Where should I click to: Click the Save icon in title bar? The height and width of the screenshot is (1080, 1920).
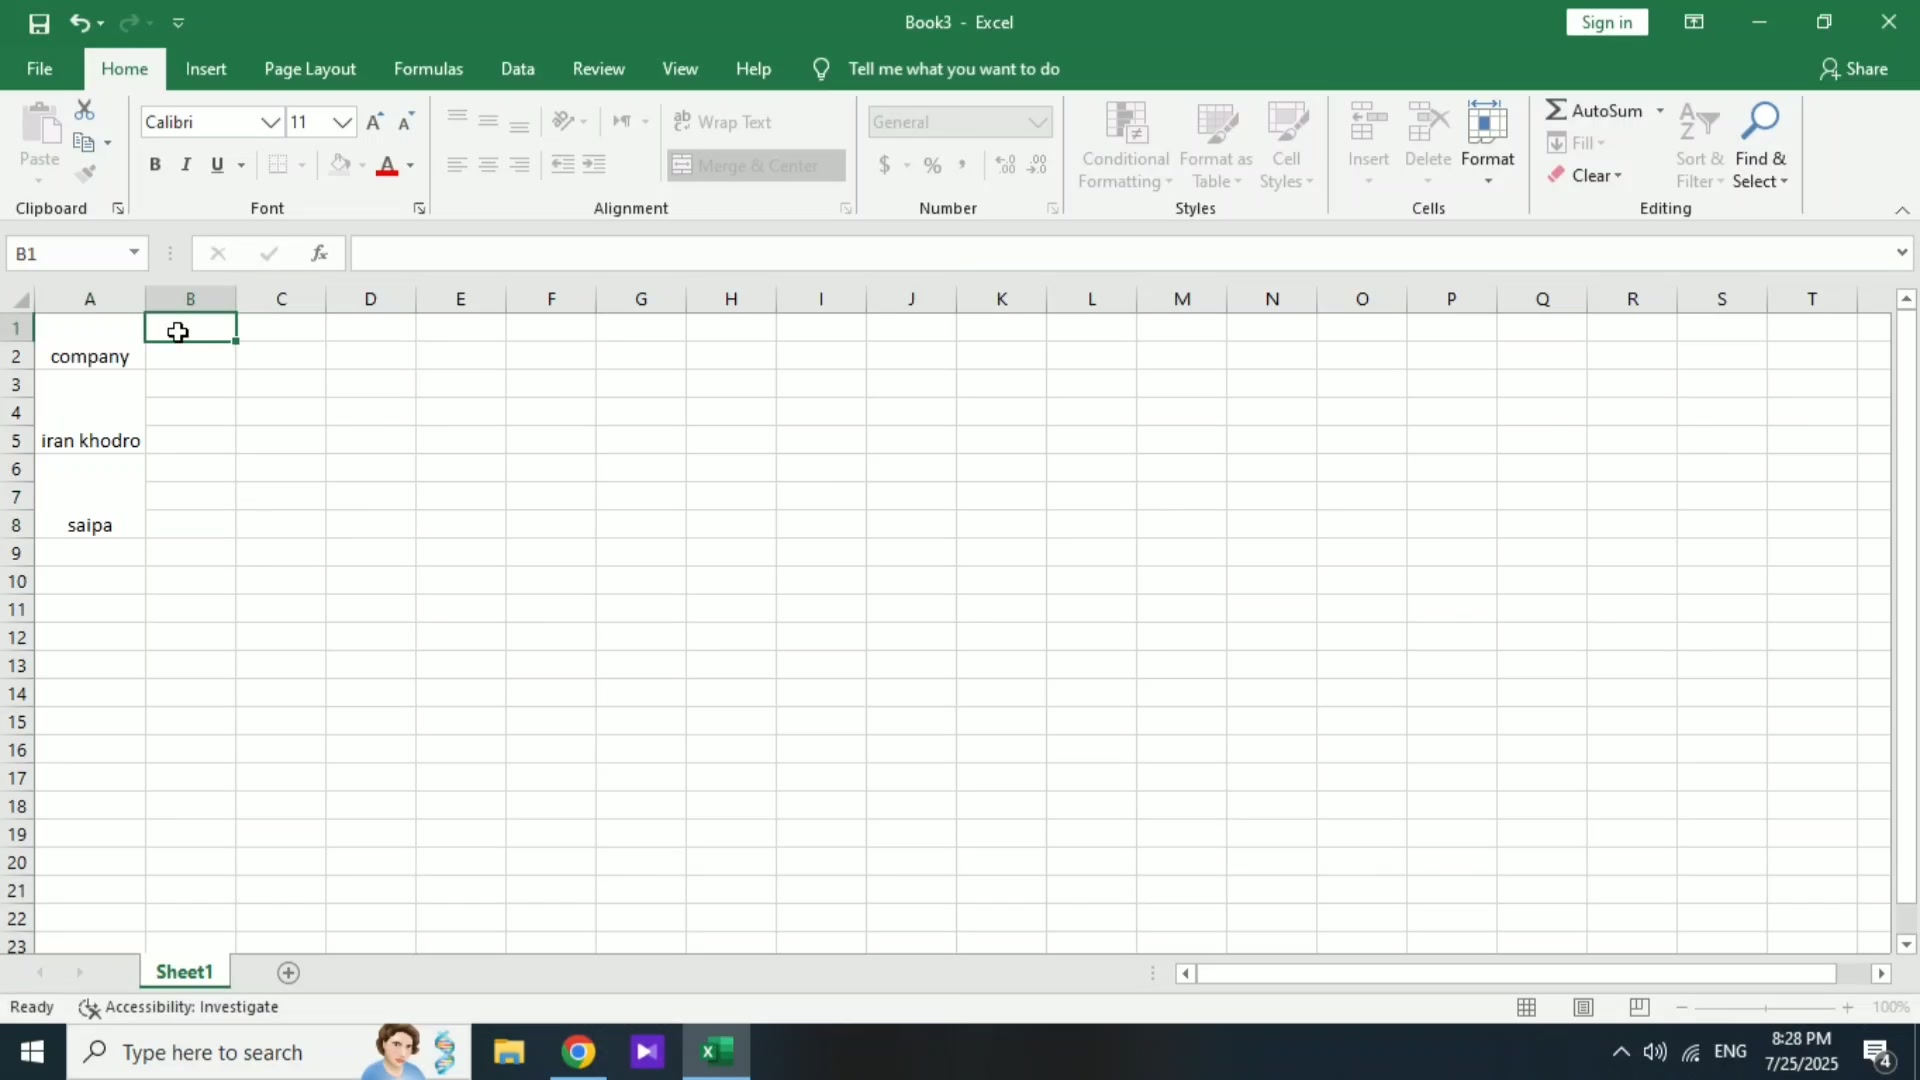[x=39, y=23]
